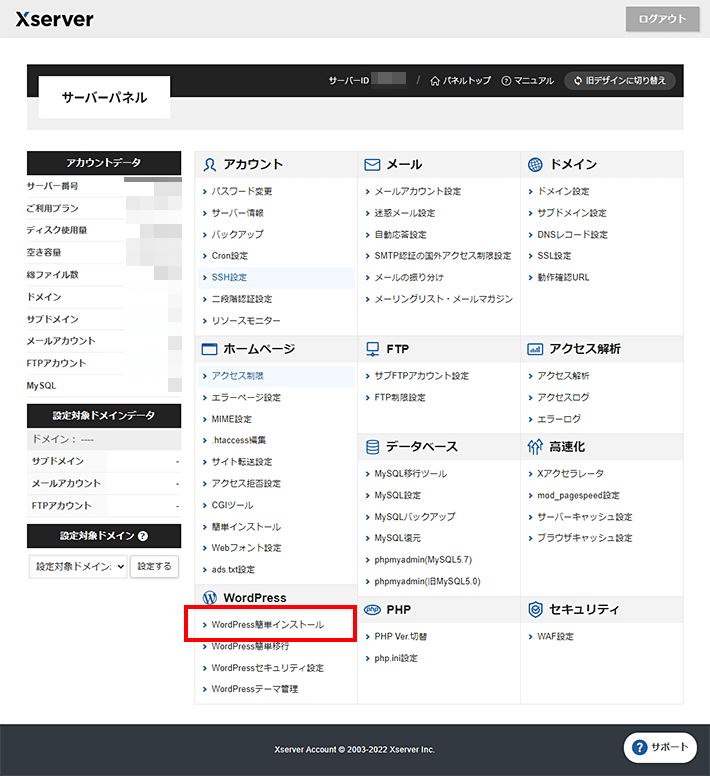
Task: Click the Account section person icon
Action: 210,164
